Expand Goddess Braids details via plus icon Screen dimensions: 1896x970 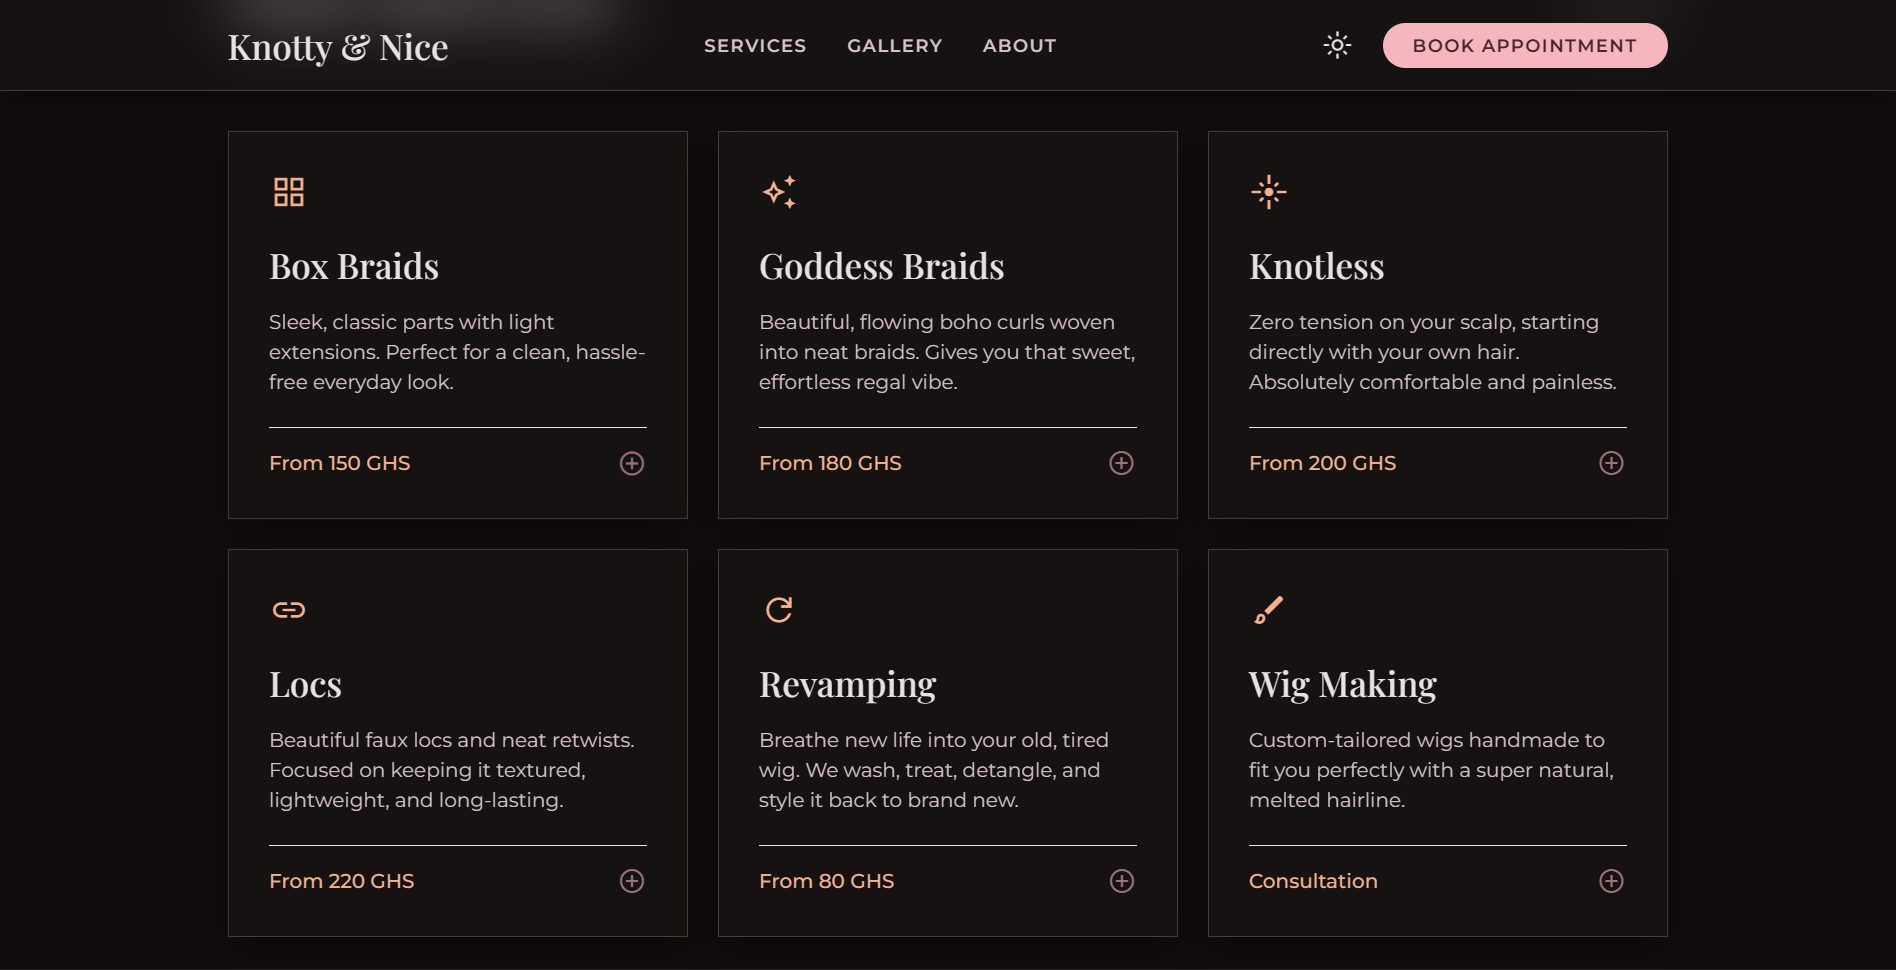coord(1122,463)
